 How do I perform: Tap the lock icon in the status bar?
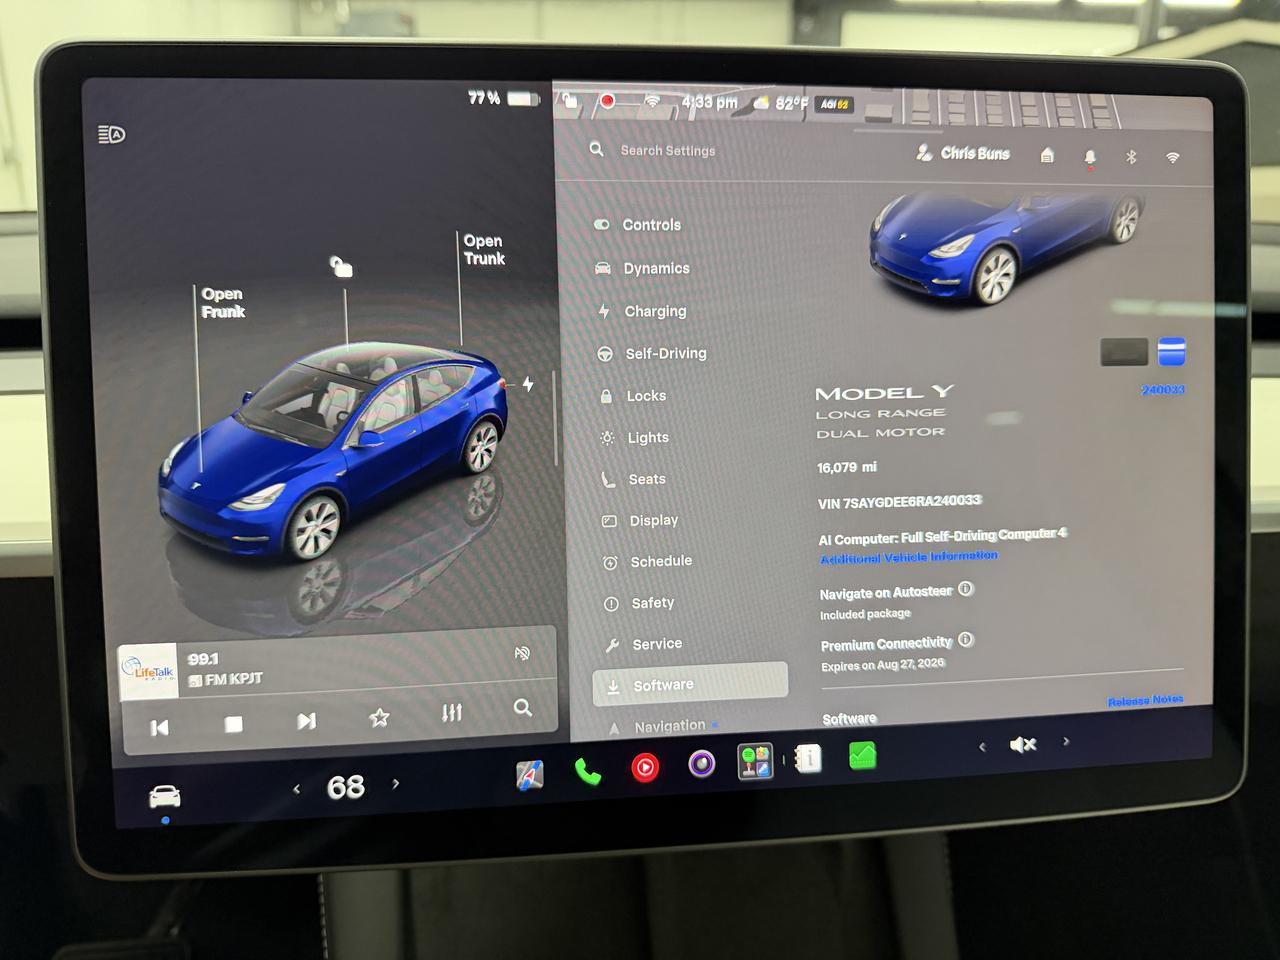click(570, 100)
